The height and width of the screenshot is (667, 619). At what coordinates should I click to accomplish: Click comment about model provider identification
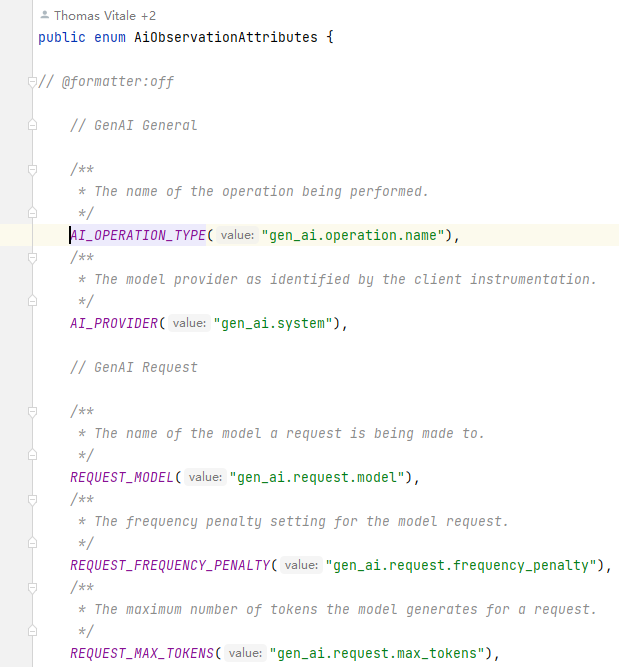coord(345,279)
